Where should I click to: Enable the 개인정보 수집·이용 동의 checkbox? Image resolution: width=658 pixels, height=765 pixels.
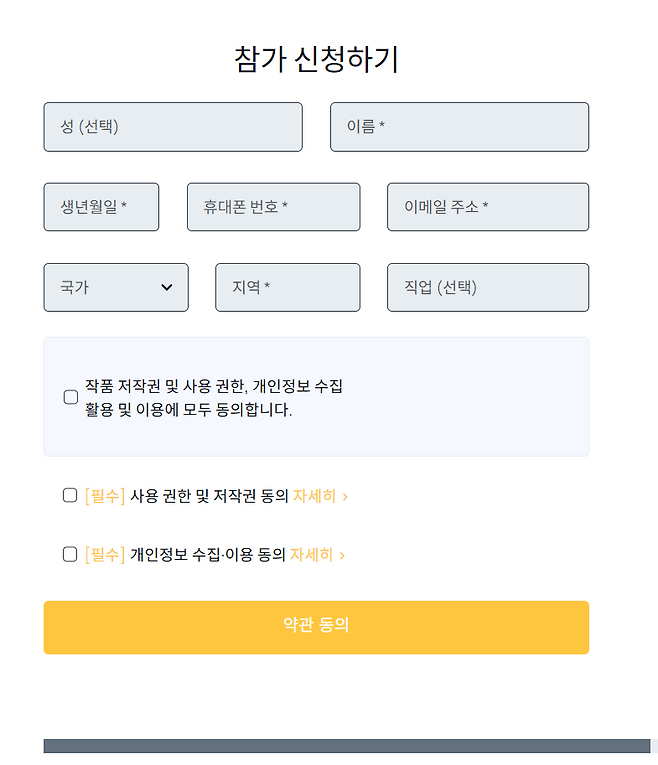tap(70, 554)
